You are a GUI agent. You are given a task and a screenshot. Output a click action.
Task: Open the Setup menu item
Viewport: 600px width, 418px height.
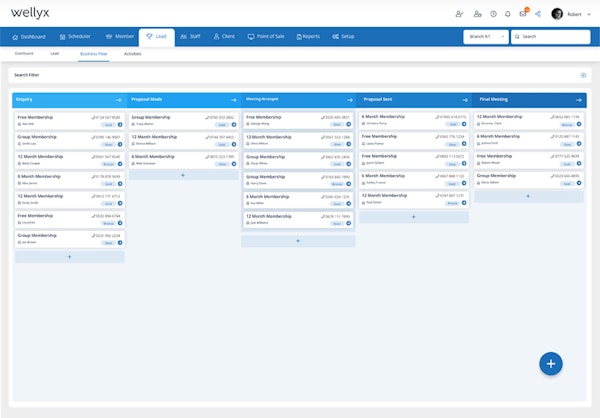[x=343, y=36]
